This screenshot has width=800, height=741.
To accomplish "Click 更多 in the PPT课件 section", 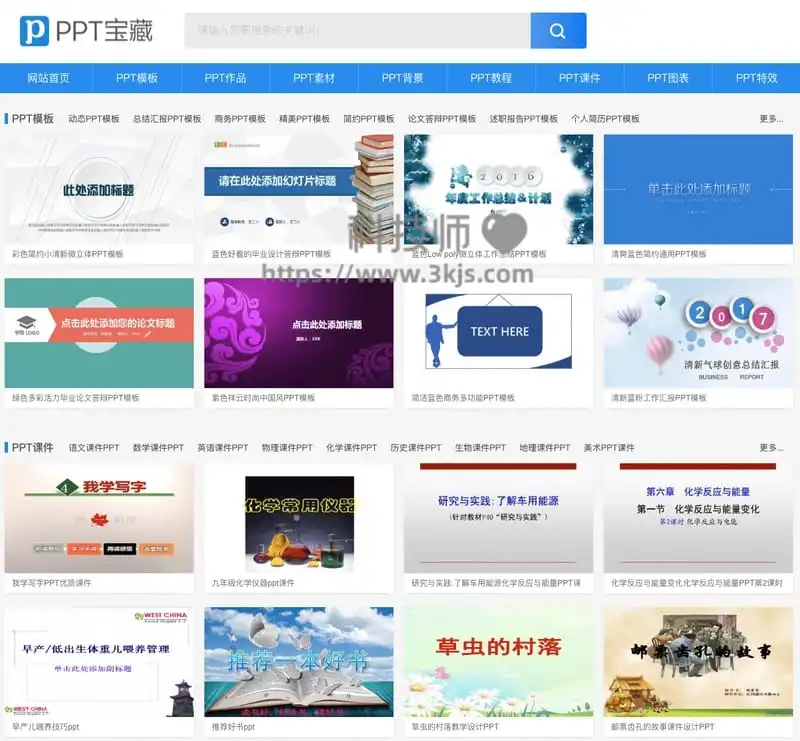I will (771, 448).
